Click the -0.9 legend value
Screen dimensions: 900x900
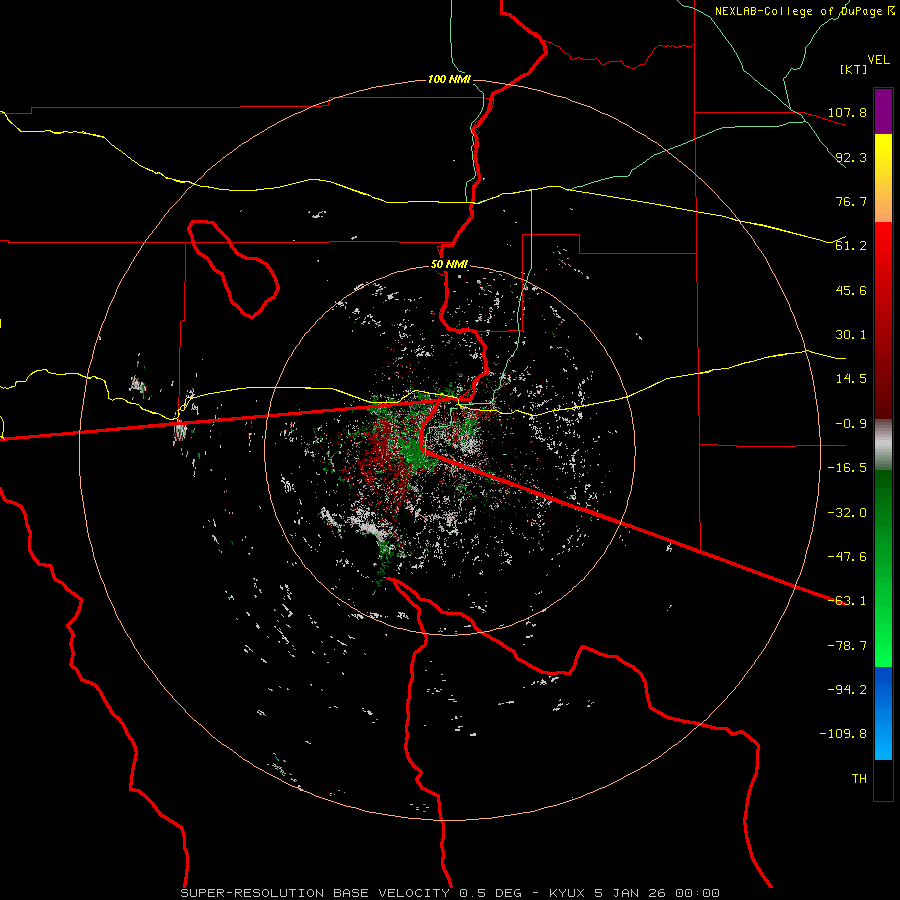pos(848,424)
